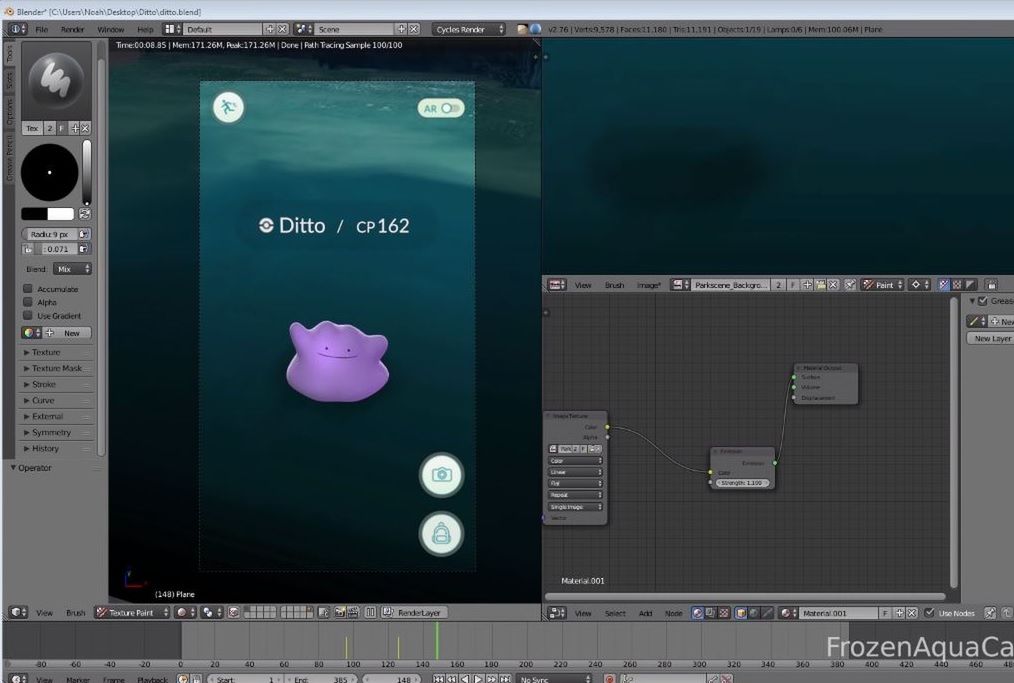Image resolution: width=1014 pixels, height=683 pixels.
Task: Open the Paint mode dropdown in image editor
Action: click(883, 285)
